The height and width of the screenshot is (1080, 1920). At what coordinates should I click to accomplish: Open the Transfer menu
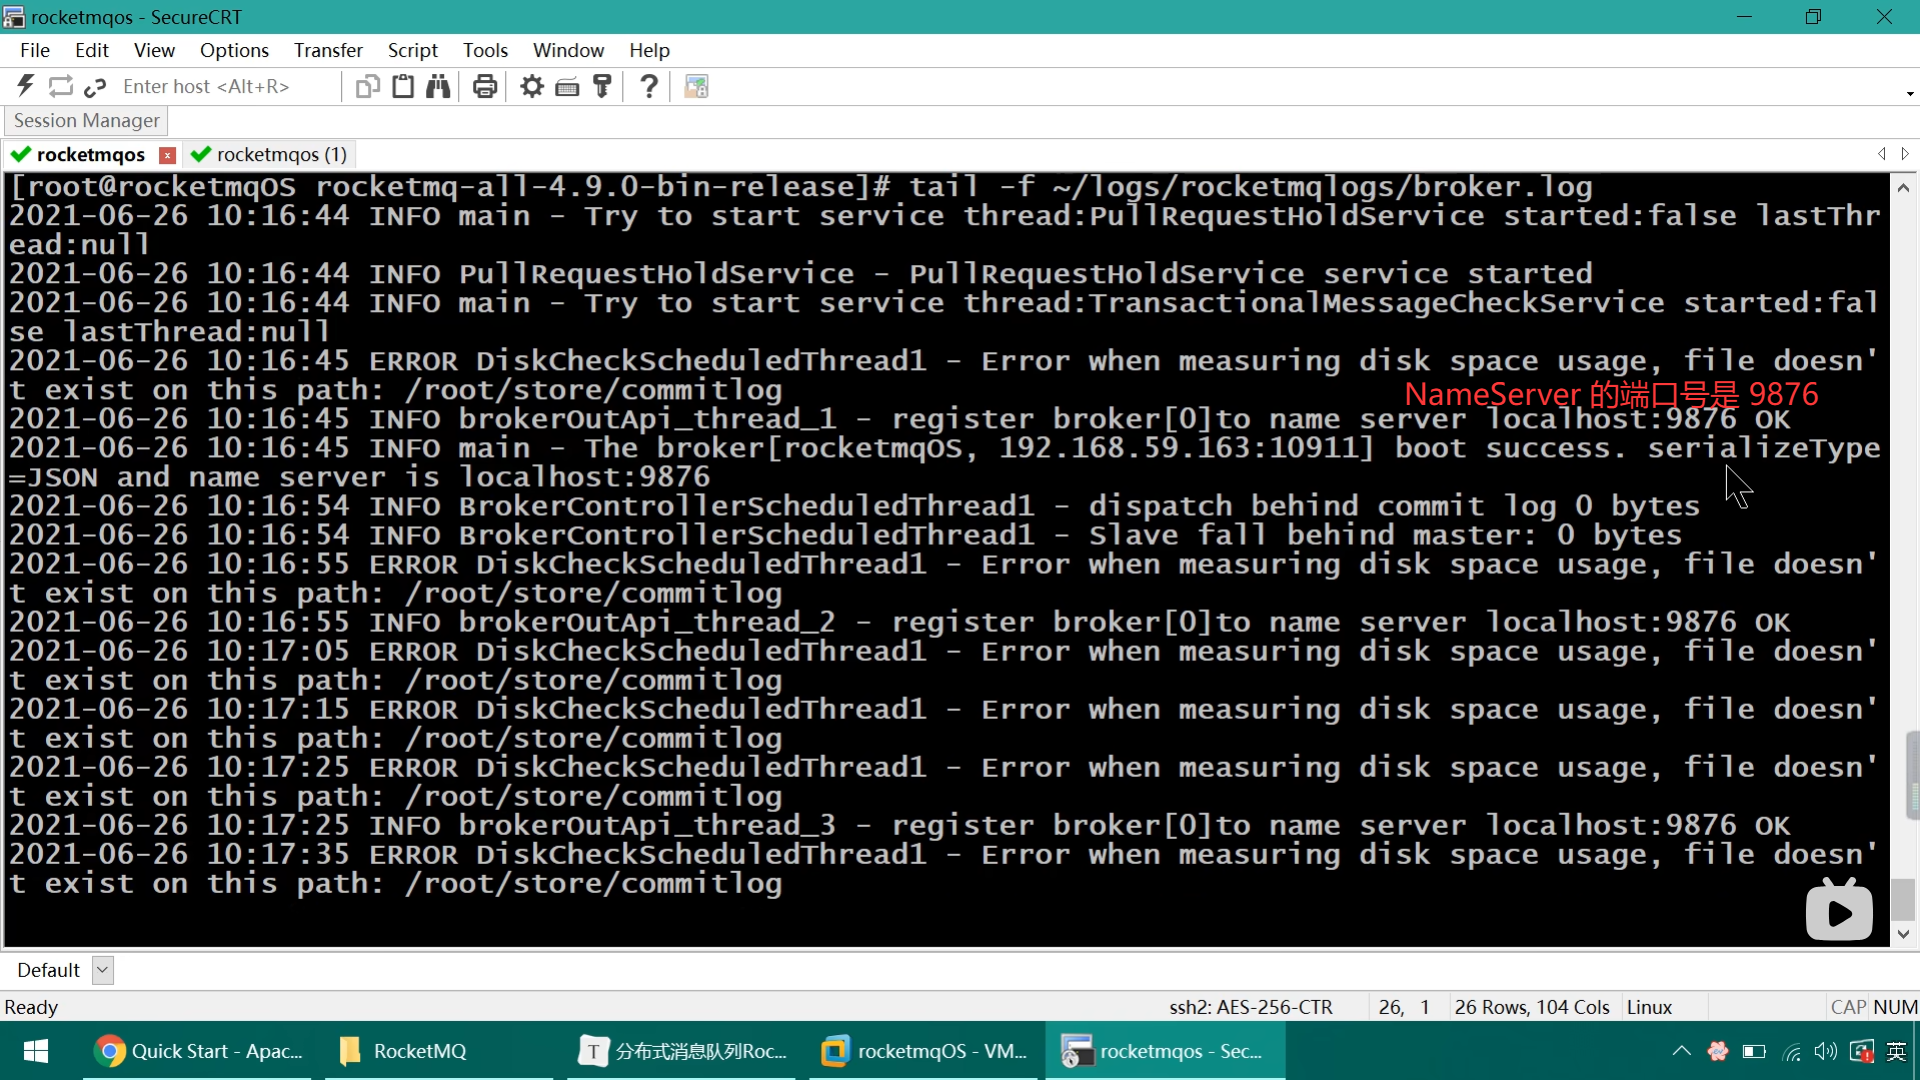pyautogui.click(x=327, y=50)
